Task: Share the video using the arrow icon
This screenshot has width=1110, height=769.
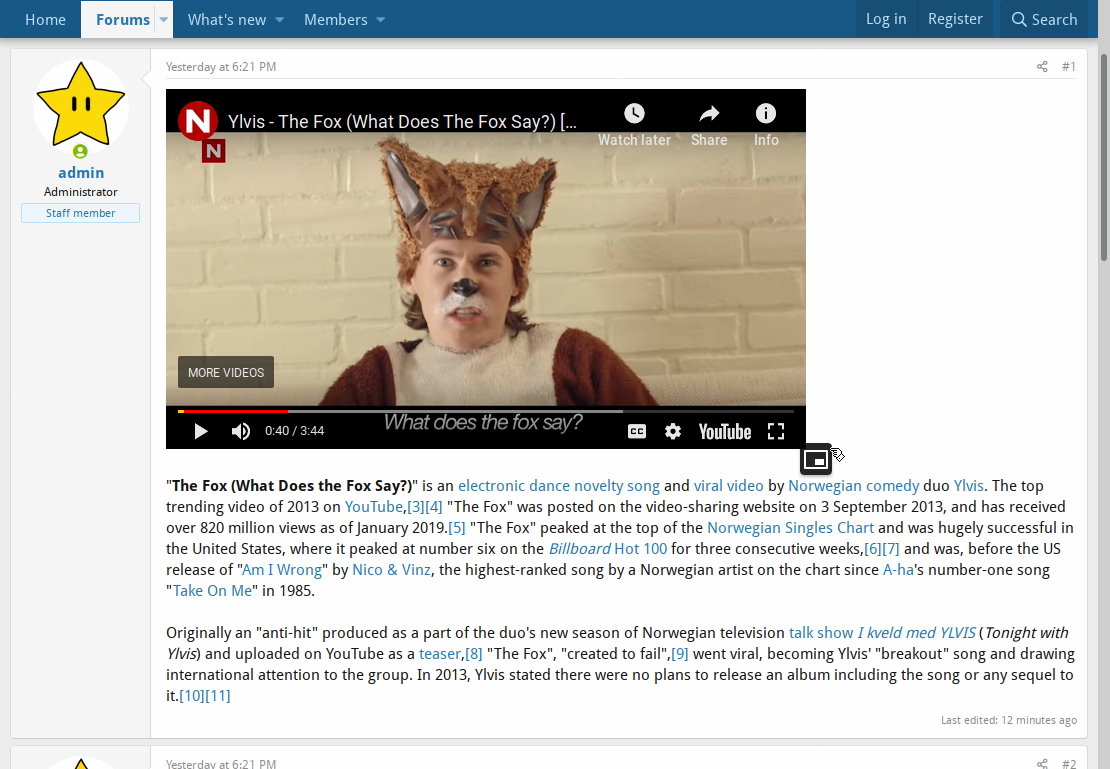Action: [709, 113]
